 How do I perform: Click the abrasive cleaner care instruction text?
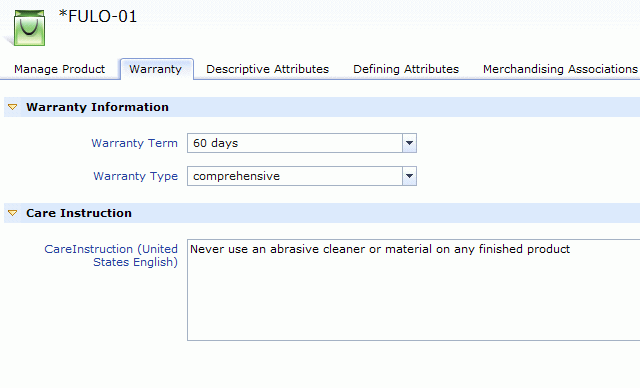point(380,249)
